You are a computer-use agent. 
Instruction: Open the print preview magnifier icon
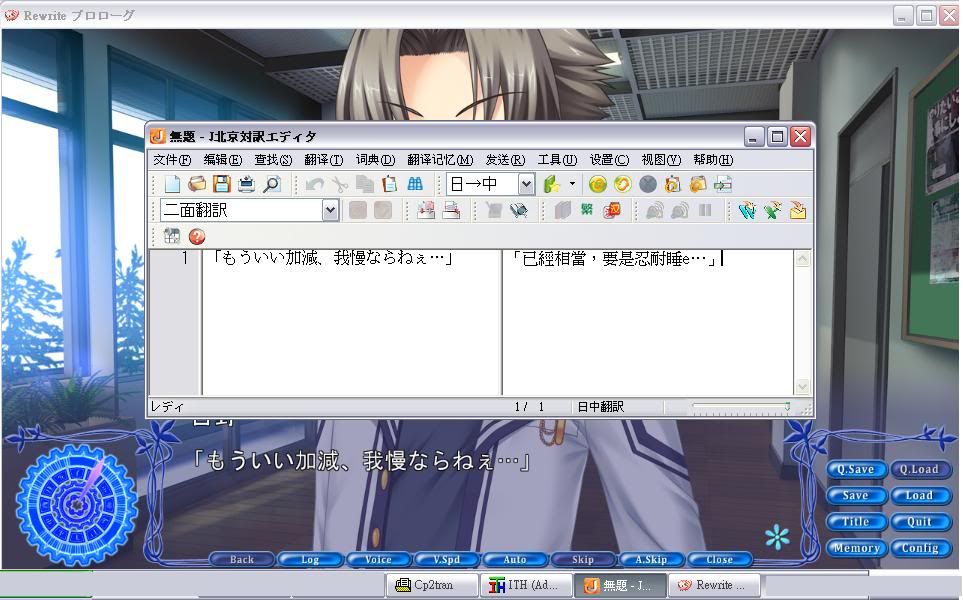pyautogui.click(x=271, y=184)
